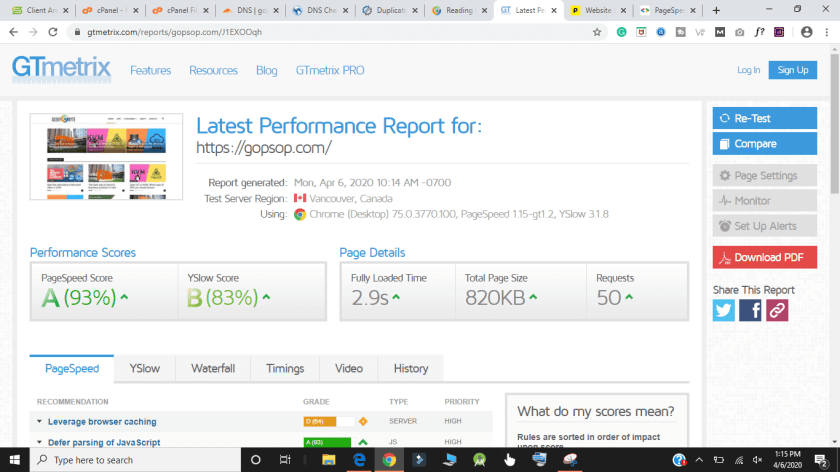Click the Monitor button
Viewport: 840px width, 472px height.
[764, 200]
